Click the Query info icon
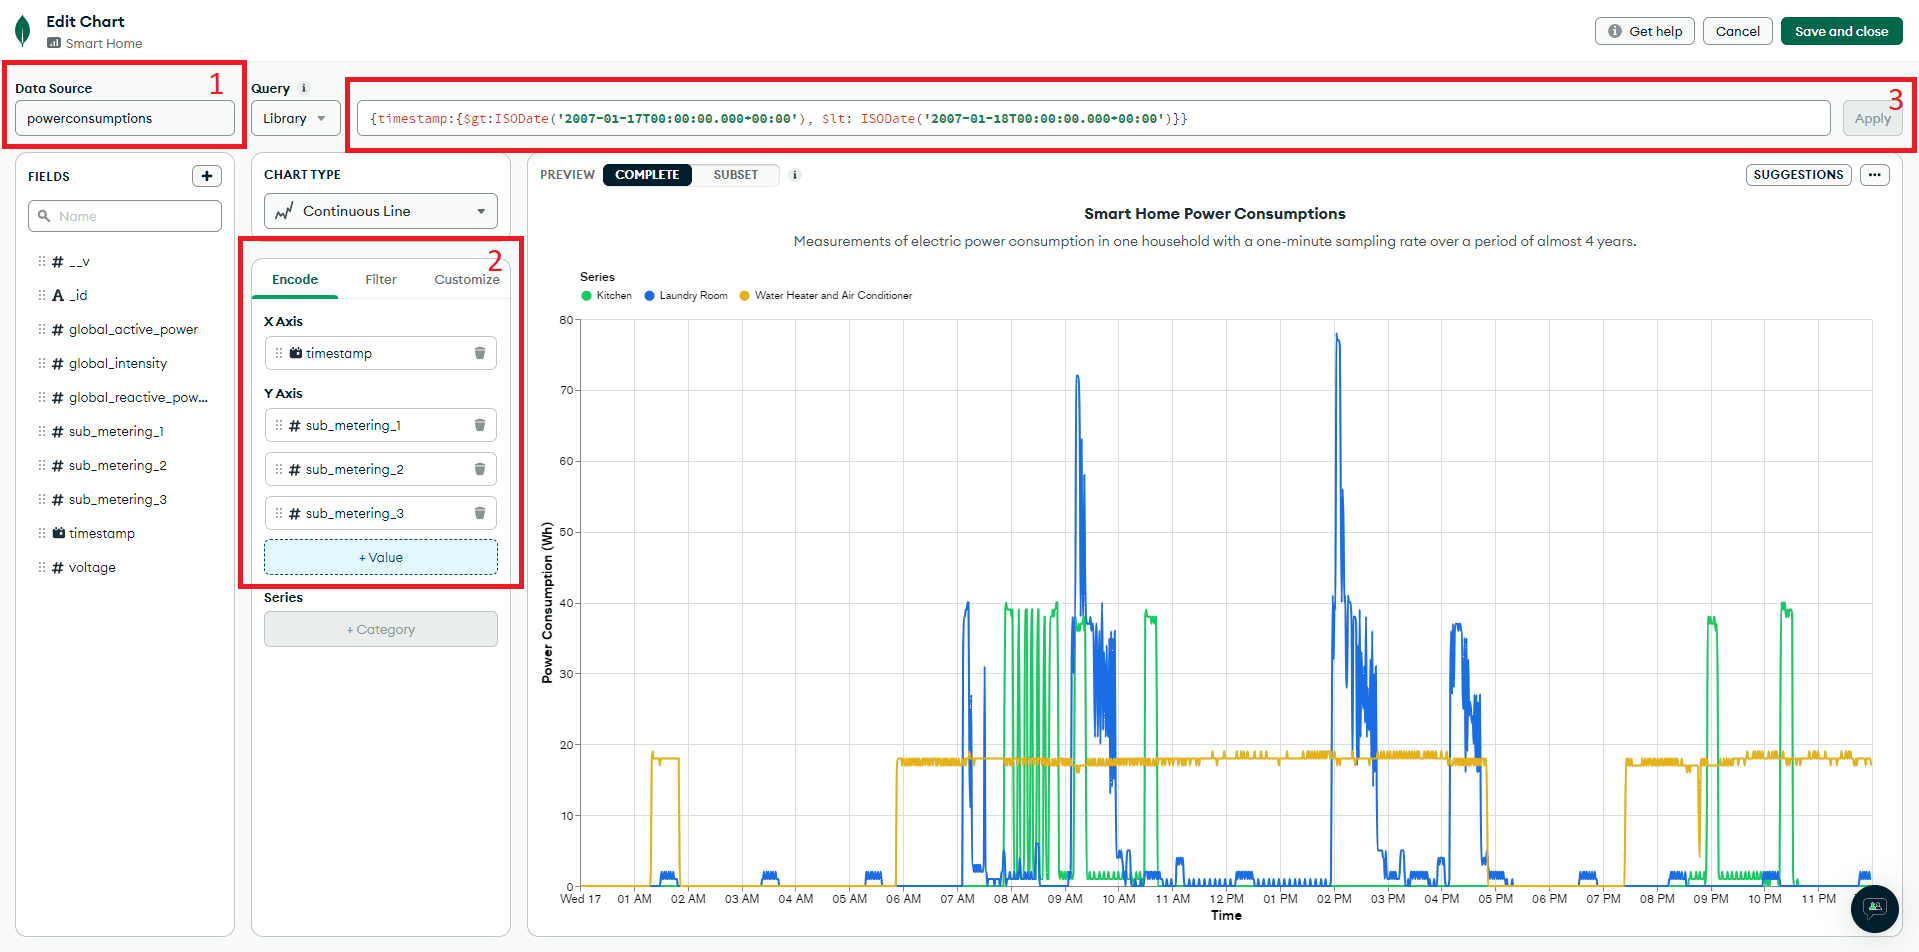Viewport: 1919px width, 952px height. pyautogui.click(x=304, y=88)
